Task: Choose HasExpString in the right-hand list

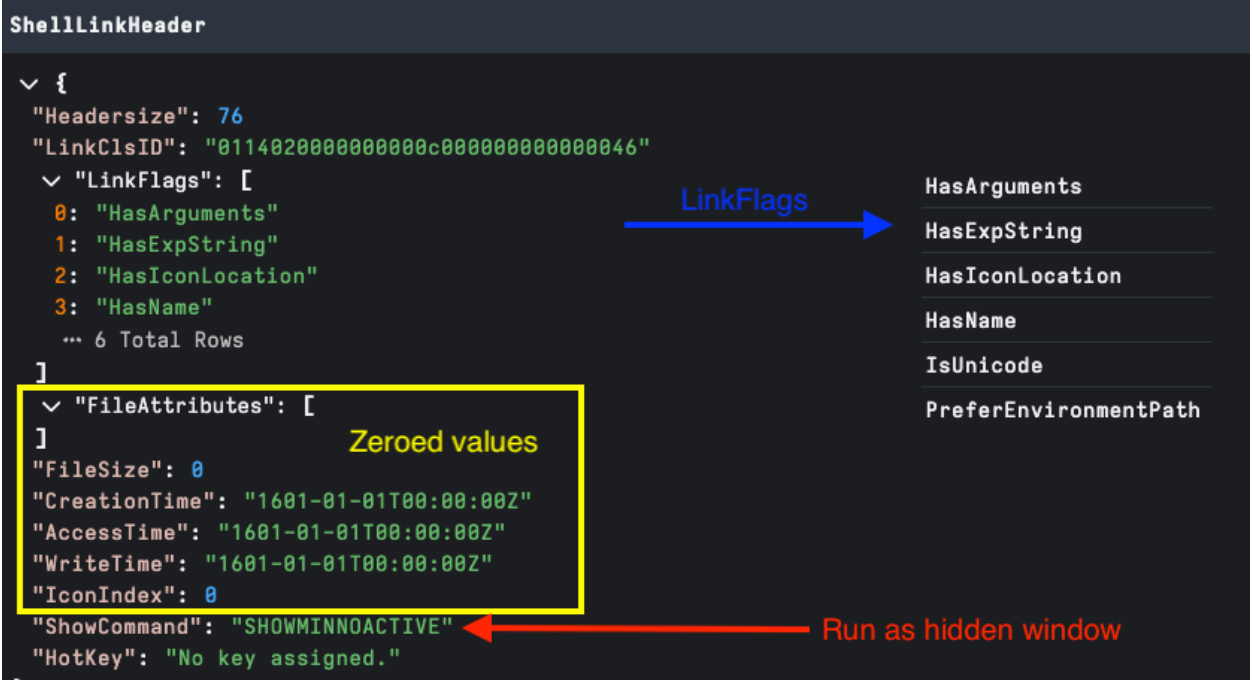Action: (1003, 231)
